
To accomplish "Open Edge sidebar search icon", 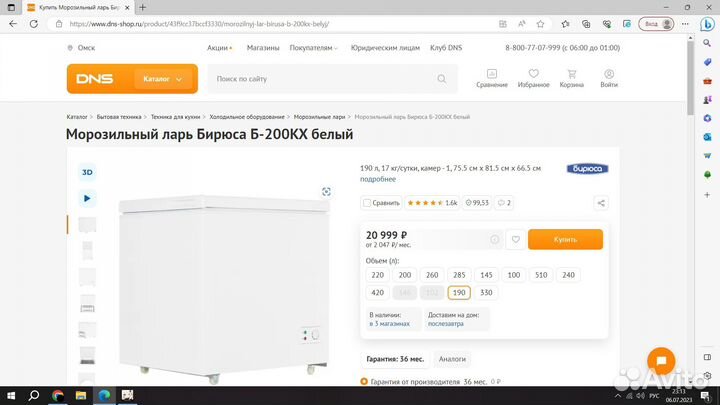I will (707, 43).
